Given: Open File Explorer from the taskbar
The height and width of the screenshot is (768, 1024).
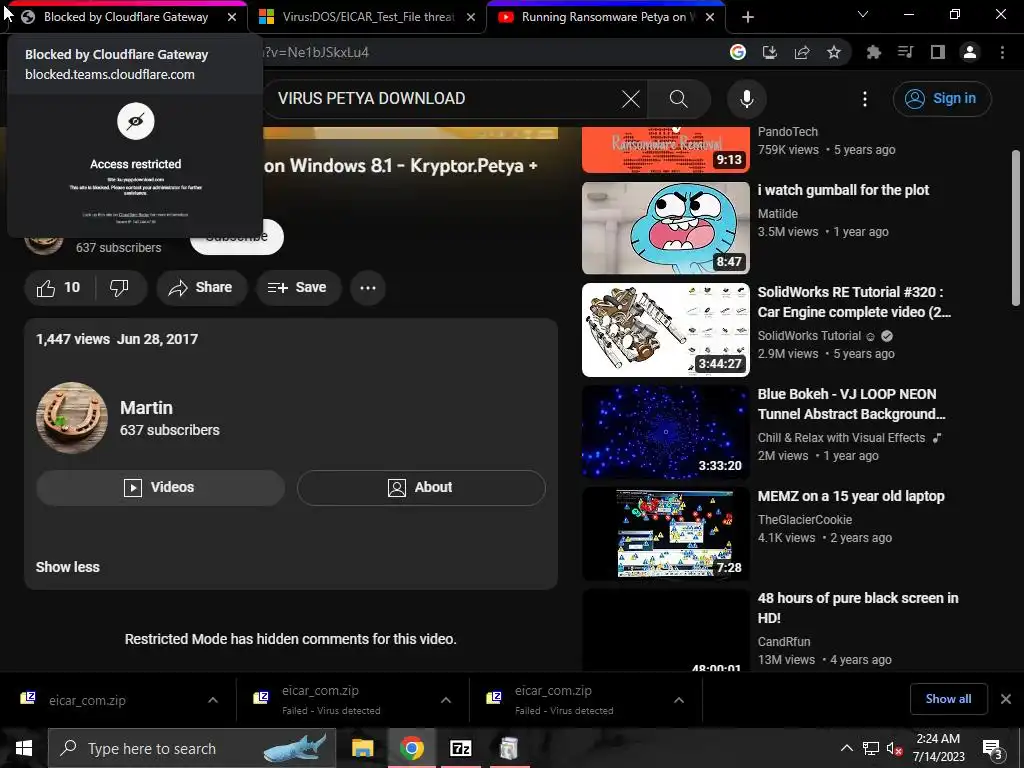Looking at the screenshot, I should coord(362,748).
